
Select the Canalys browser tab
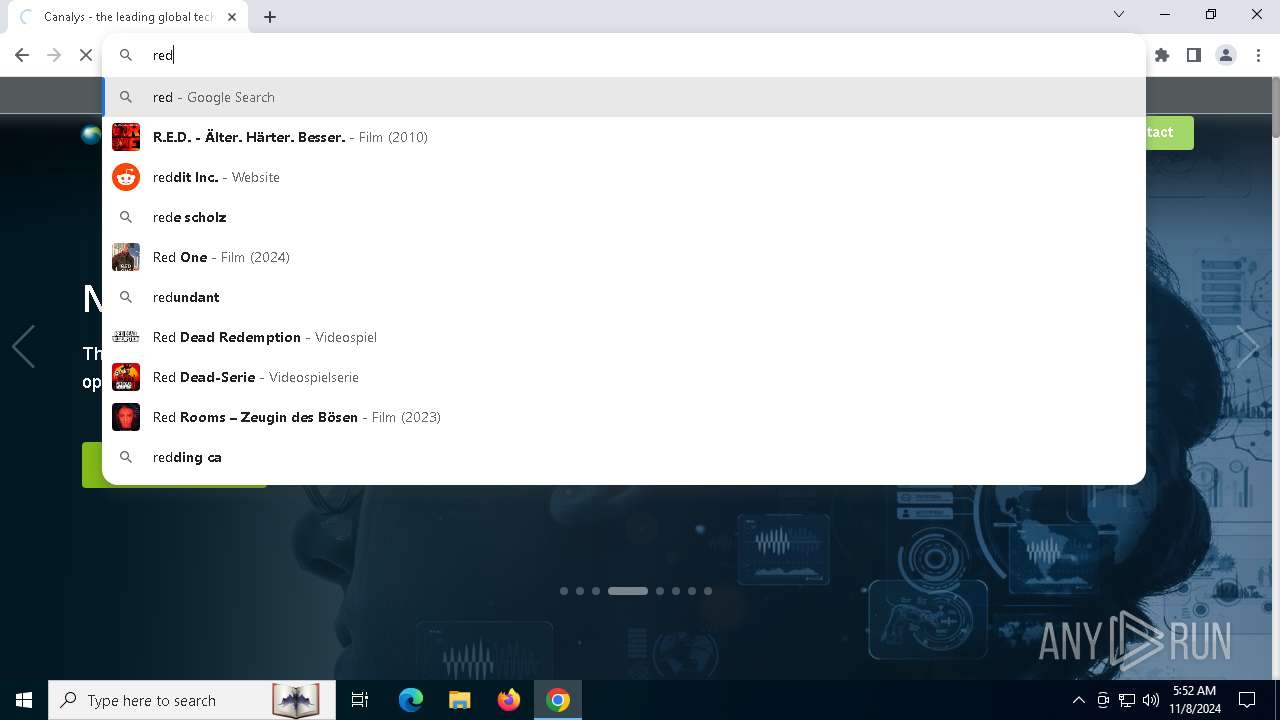[130, 17]
